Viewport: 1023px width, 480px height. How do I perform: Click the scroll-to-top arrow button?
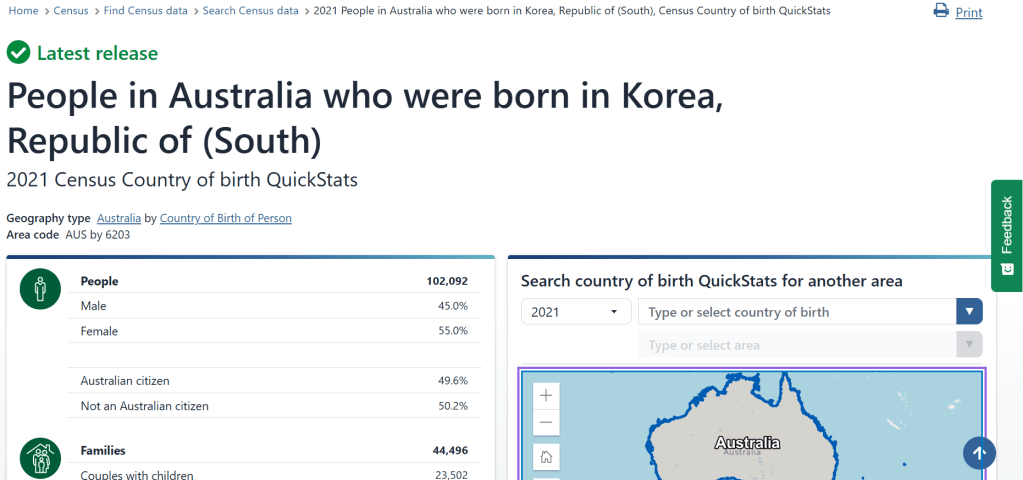[x=979, y=453]
